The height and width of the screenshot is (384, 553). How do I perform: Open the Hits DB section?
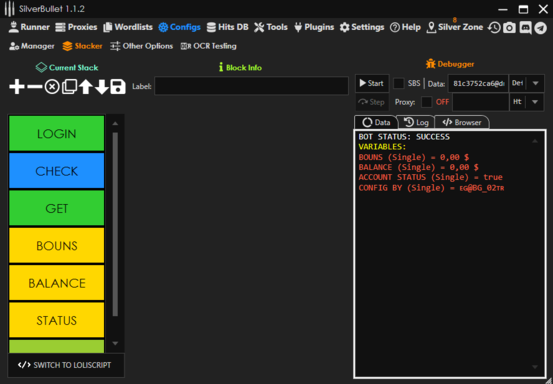pos(227,27)
